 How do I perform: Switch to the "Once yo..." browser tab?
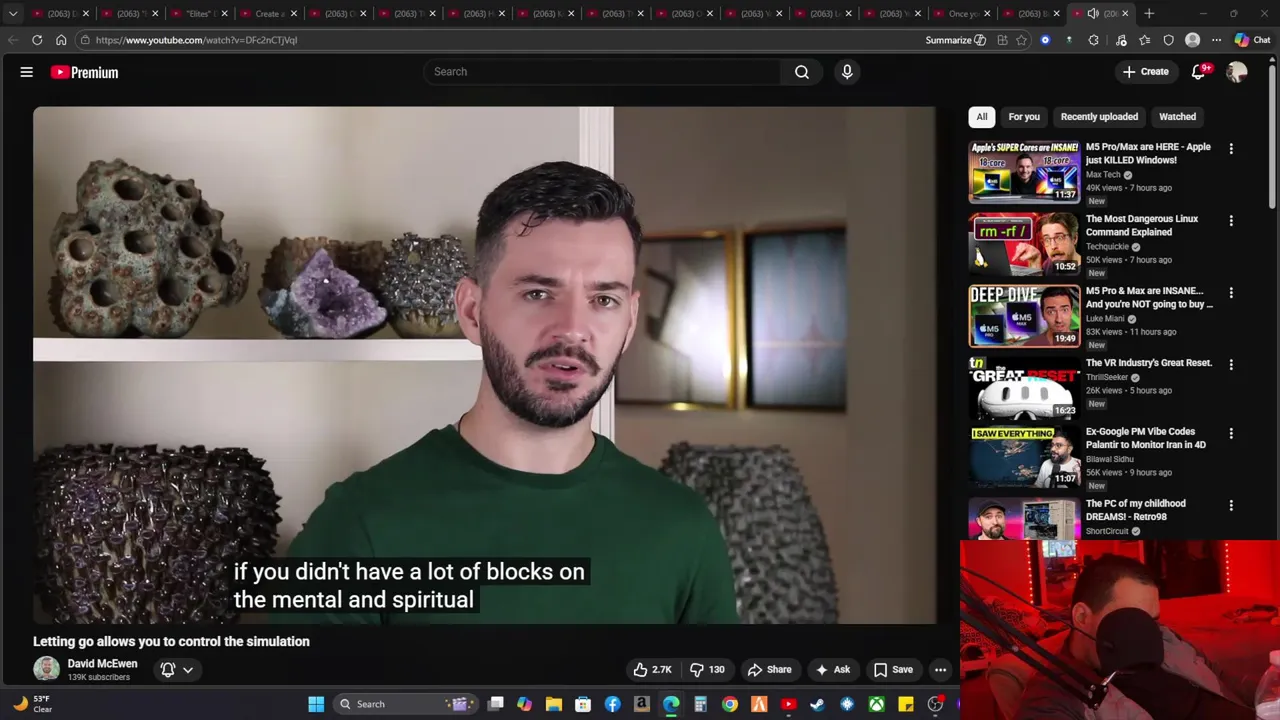pos(960,14)
